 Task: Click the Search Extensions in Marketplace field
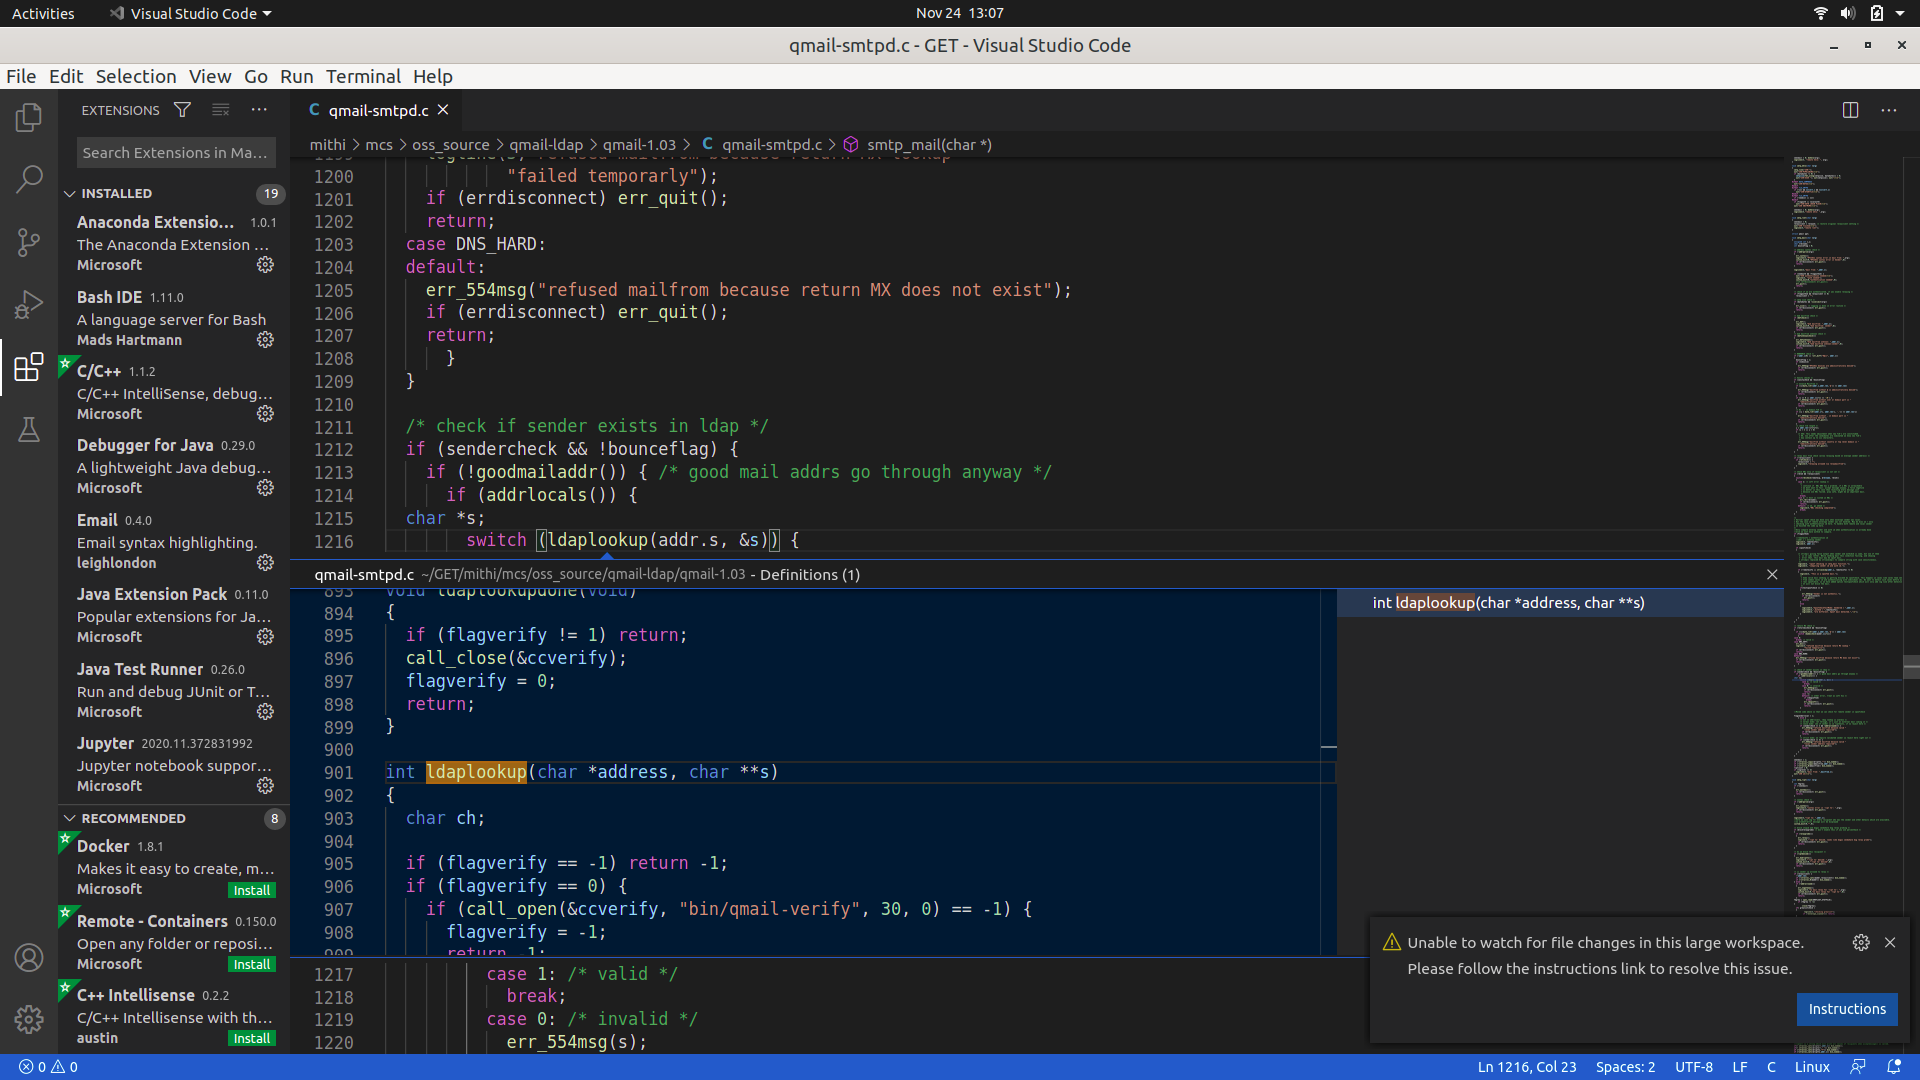[x=175, y=152]
